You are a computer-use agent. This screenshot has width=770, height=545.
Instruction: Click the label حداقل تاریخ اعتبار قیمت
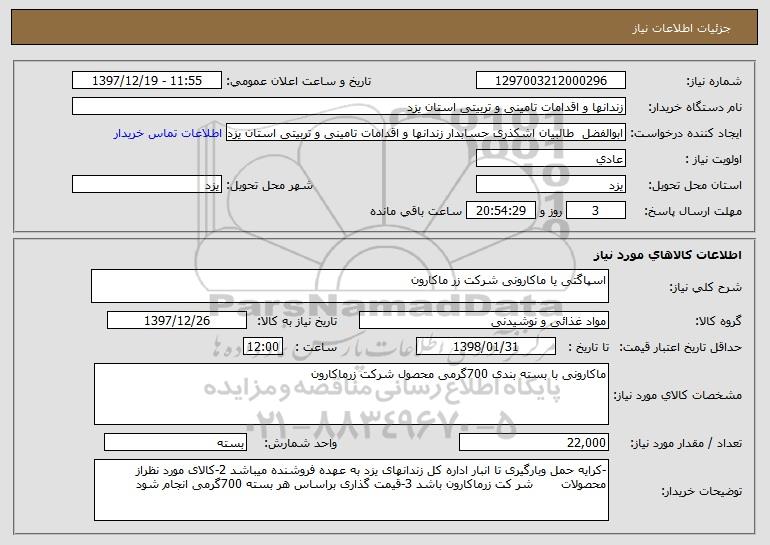click(x=680, y=347)
